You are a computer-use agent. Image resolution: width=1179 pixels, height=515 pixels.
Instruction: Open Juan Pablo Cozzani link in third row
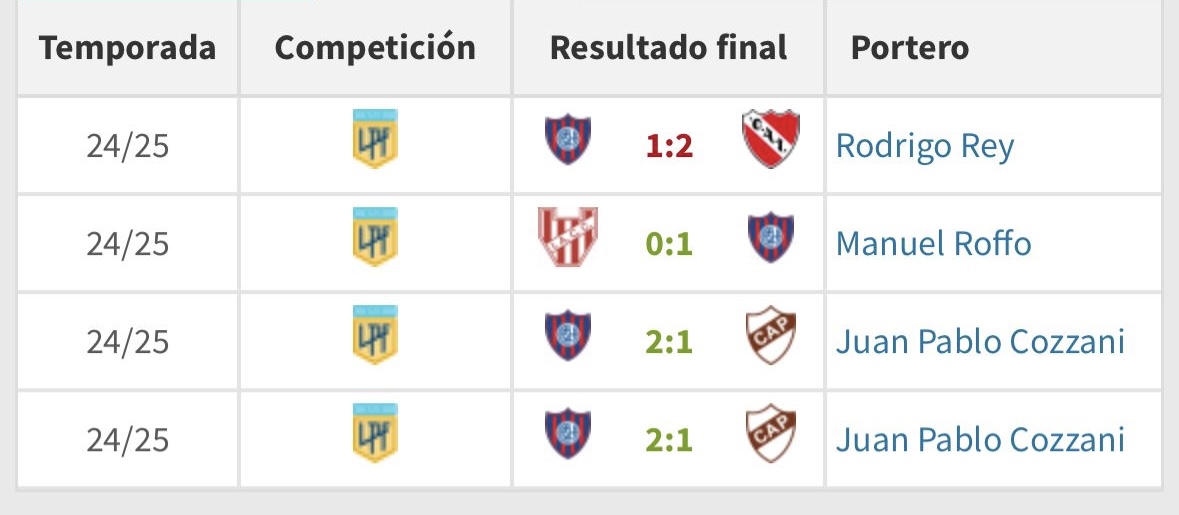pos(980,341)
